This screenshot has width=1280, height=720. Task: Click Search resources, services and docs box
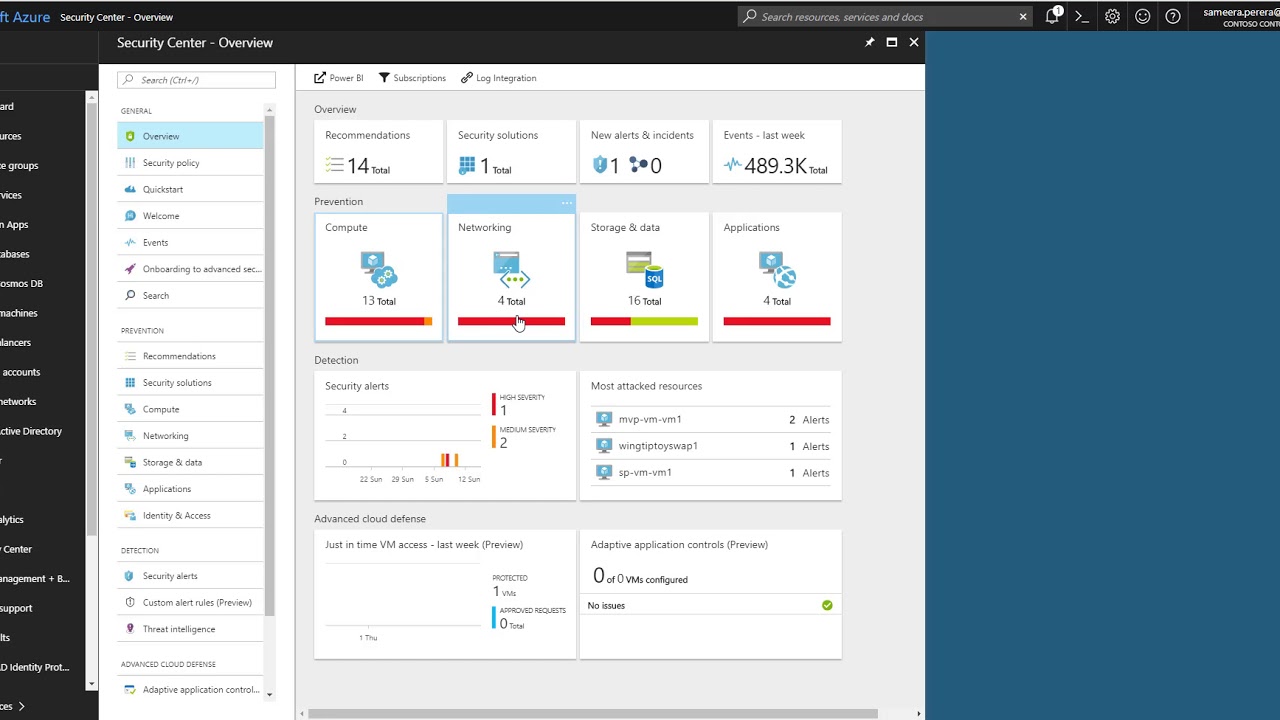click(885, 16)
